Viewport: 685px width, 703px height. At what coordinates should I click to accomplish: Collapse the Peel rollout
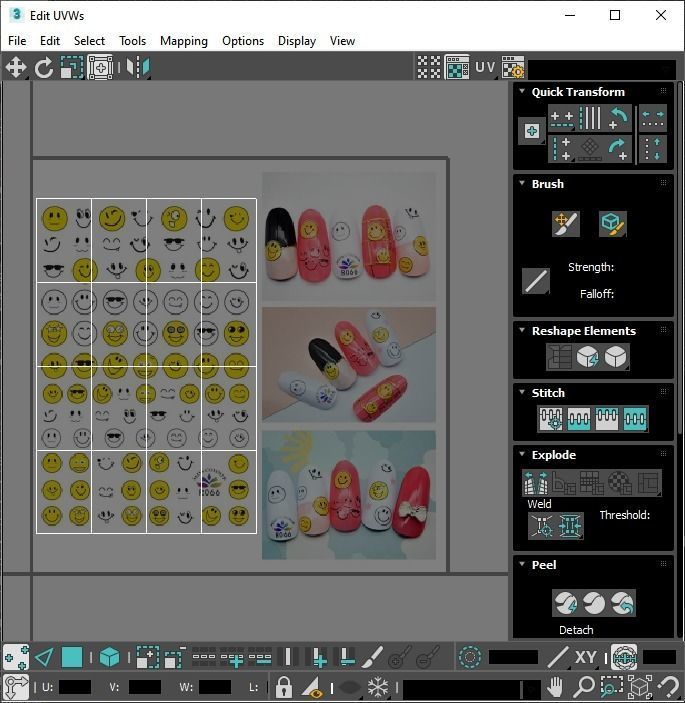pyautogui.click(x=522, y=564)
